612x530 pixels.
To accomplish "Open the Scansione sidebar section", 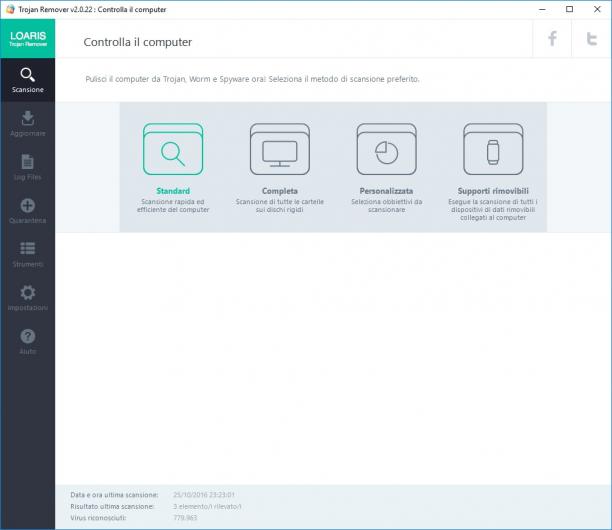I will 28,80.
